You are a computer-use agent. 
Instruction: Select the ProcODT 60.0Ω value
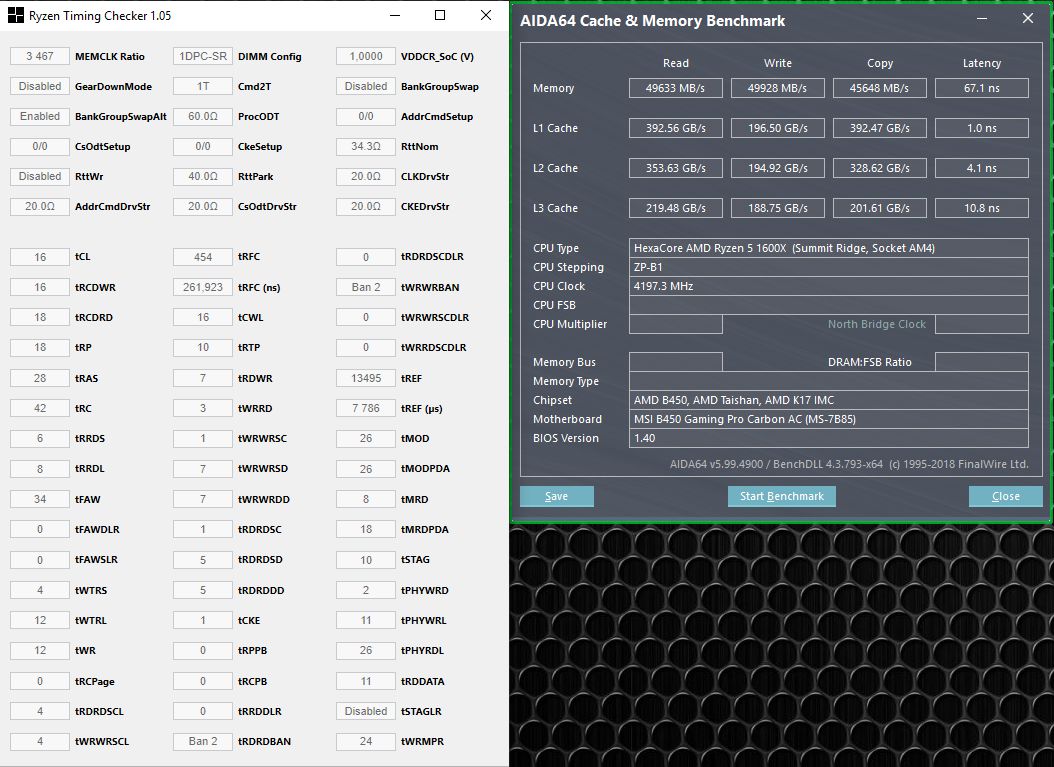(x=202, y=116)
